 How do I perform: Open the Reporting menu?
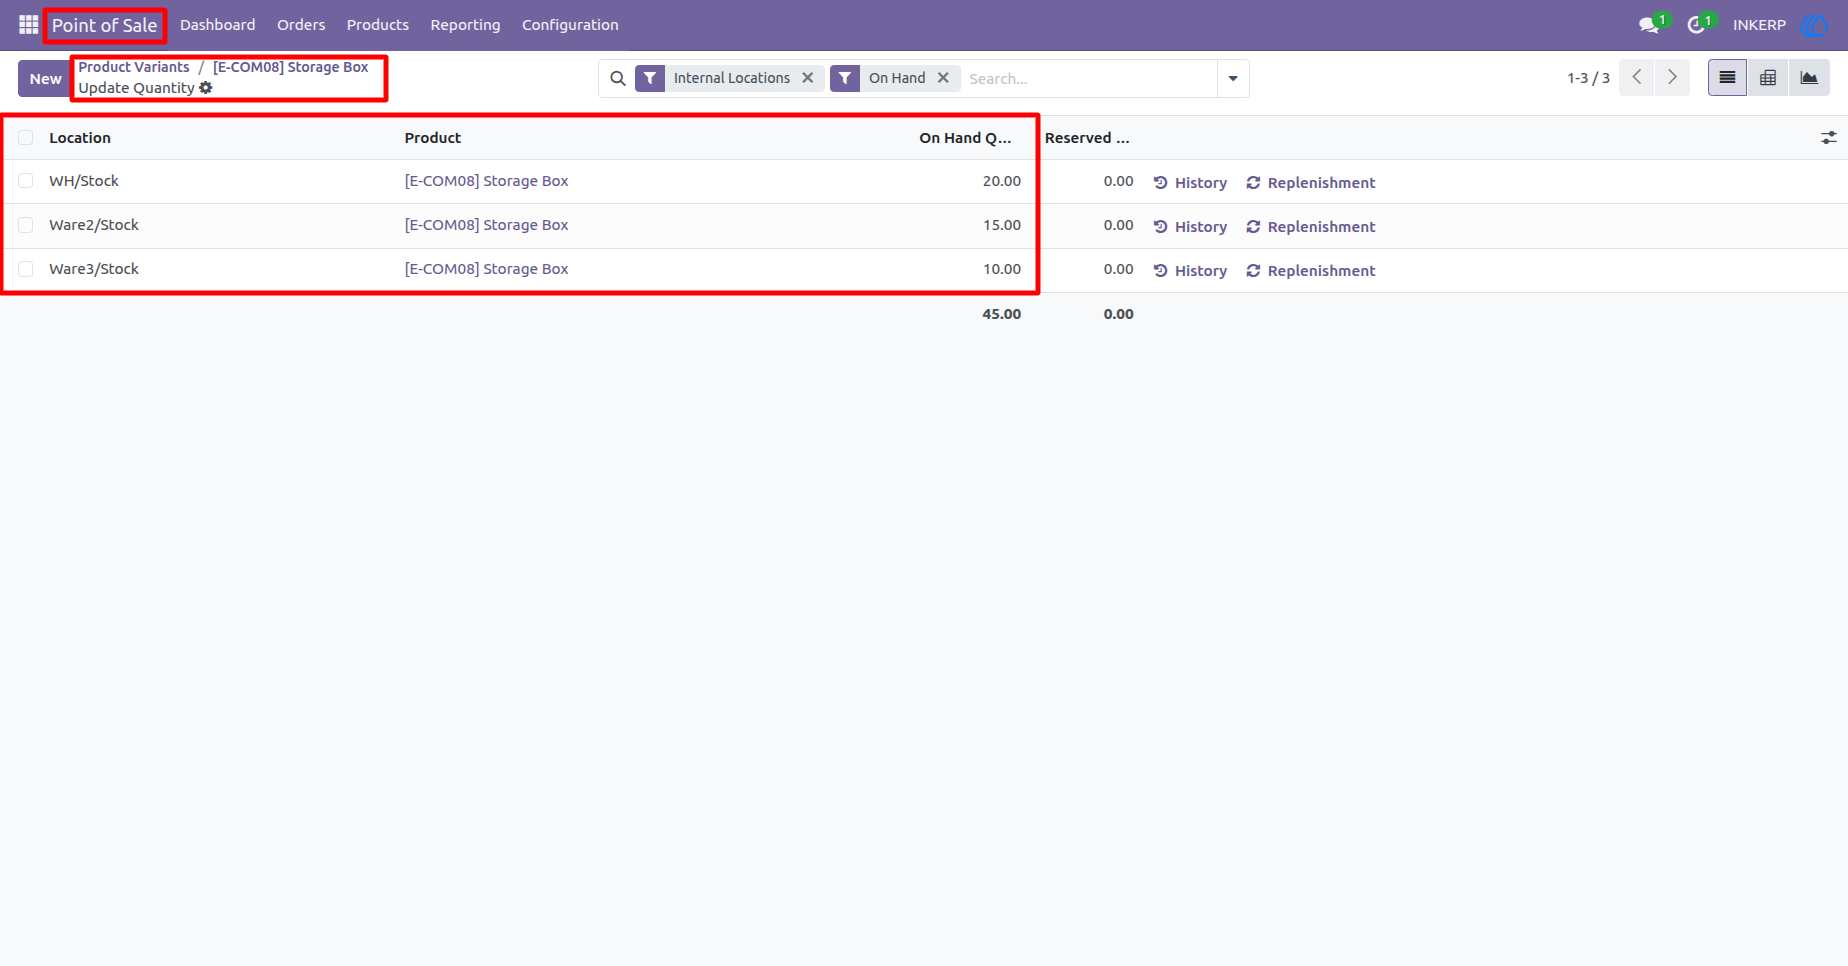[x=465, y=25]
